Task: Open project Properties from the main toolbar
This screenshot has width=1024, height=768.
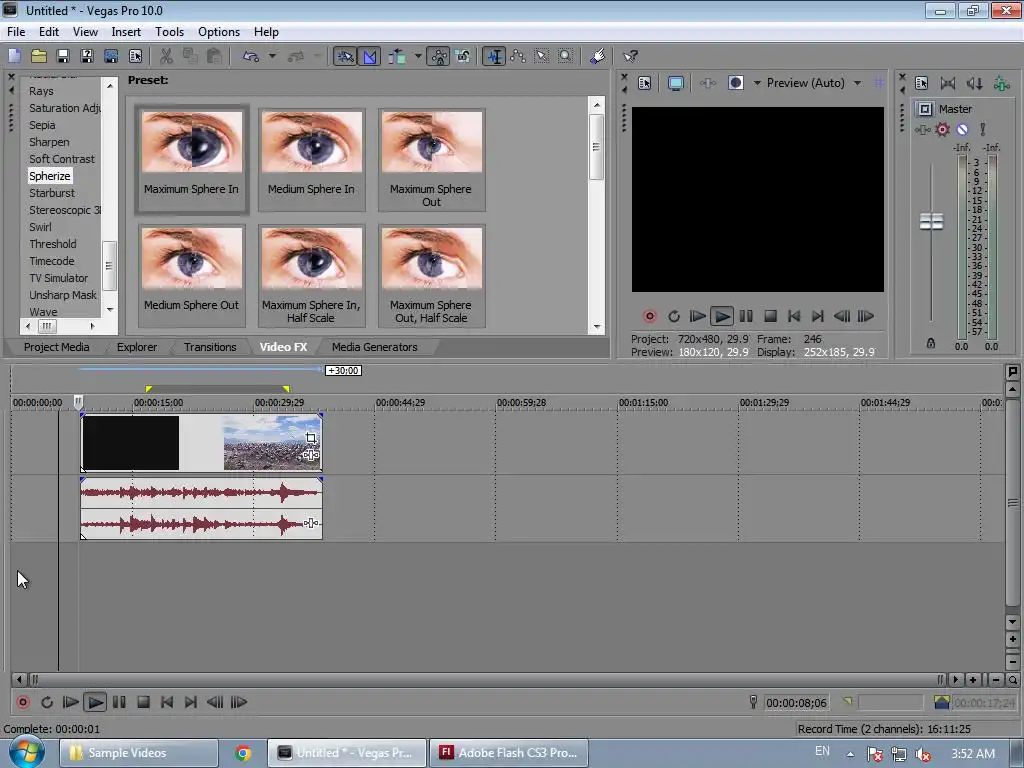Action: [x=135, y=57]
